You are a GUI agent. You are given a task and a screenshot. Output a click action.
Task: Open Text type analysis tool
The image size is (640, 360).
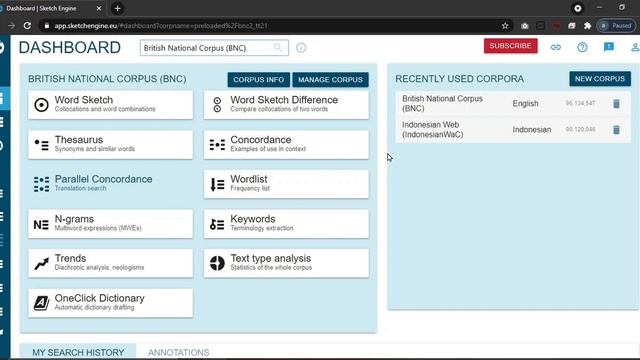[x=286, y=263]
